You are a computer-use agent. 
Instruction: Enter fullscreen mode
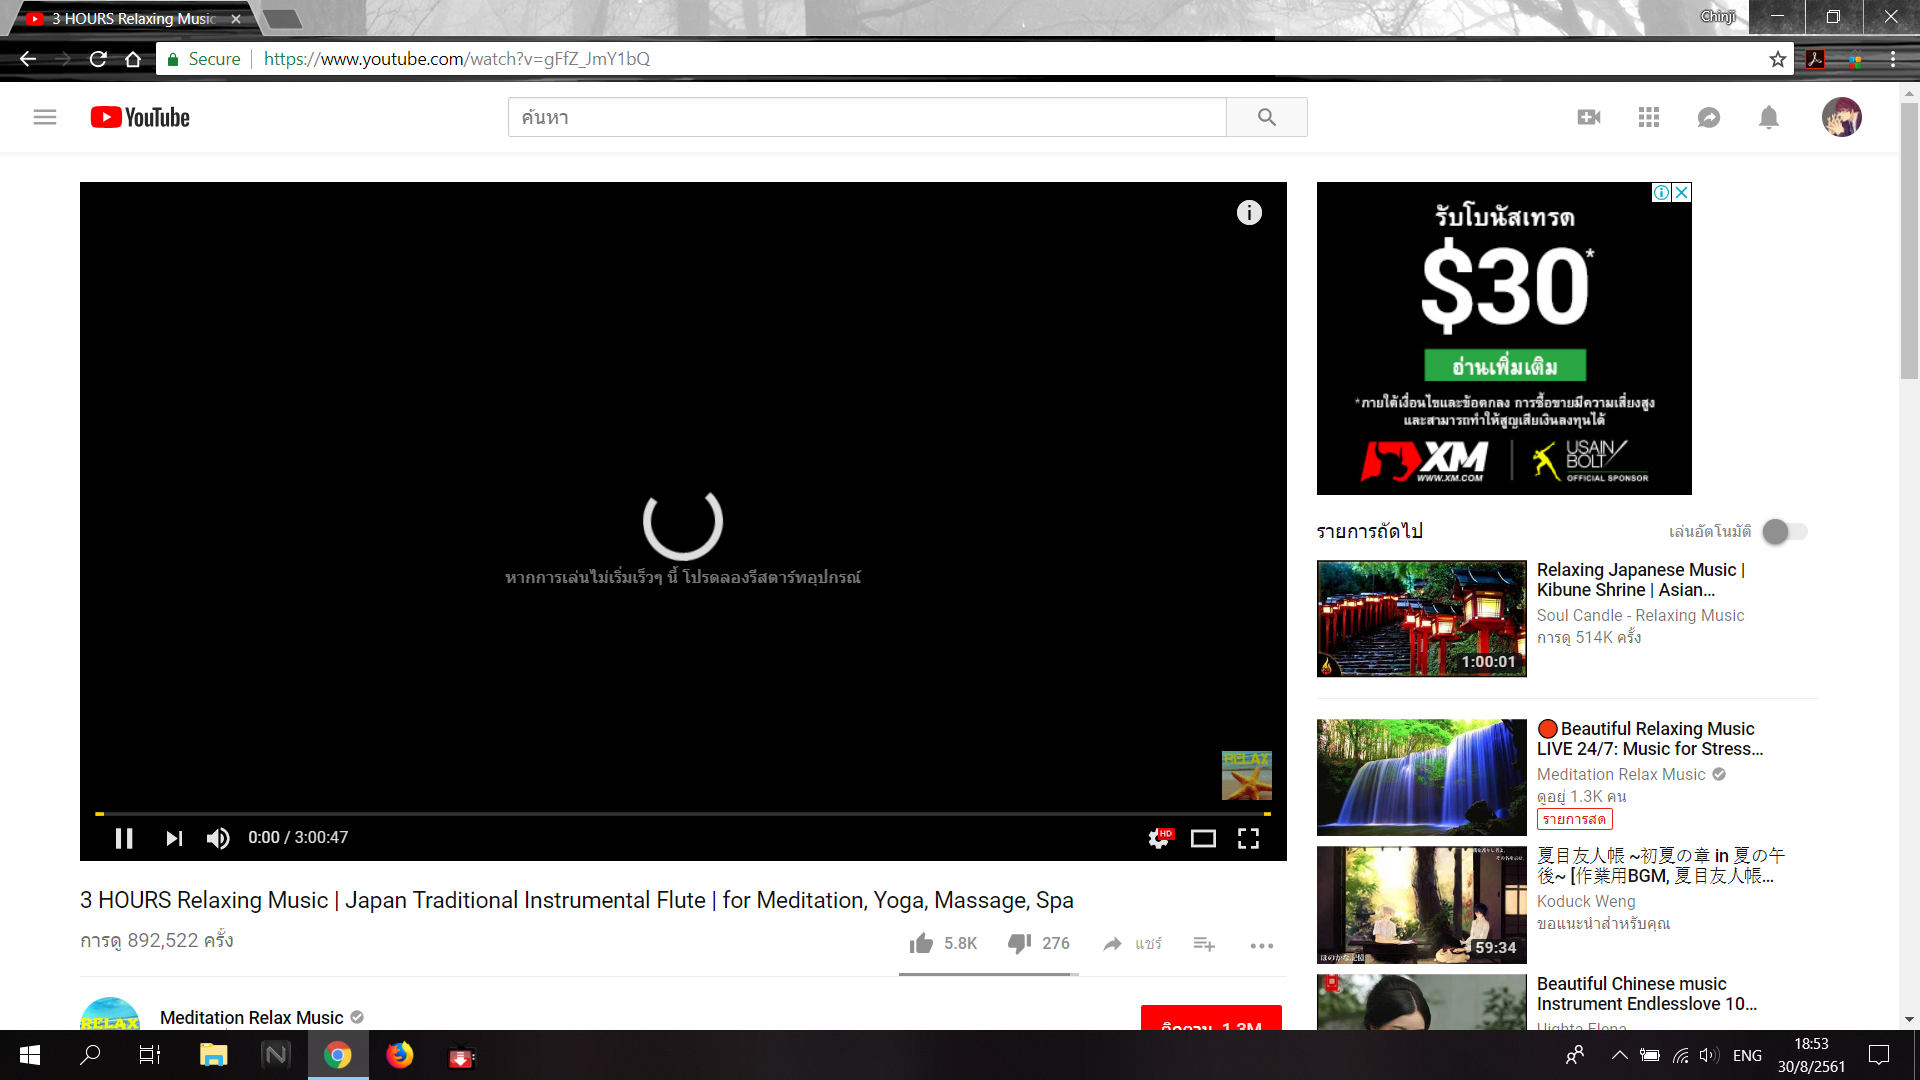(x=1248, y=838)
